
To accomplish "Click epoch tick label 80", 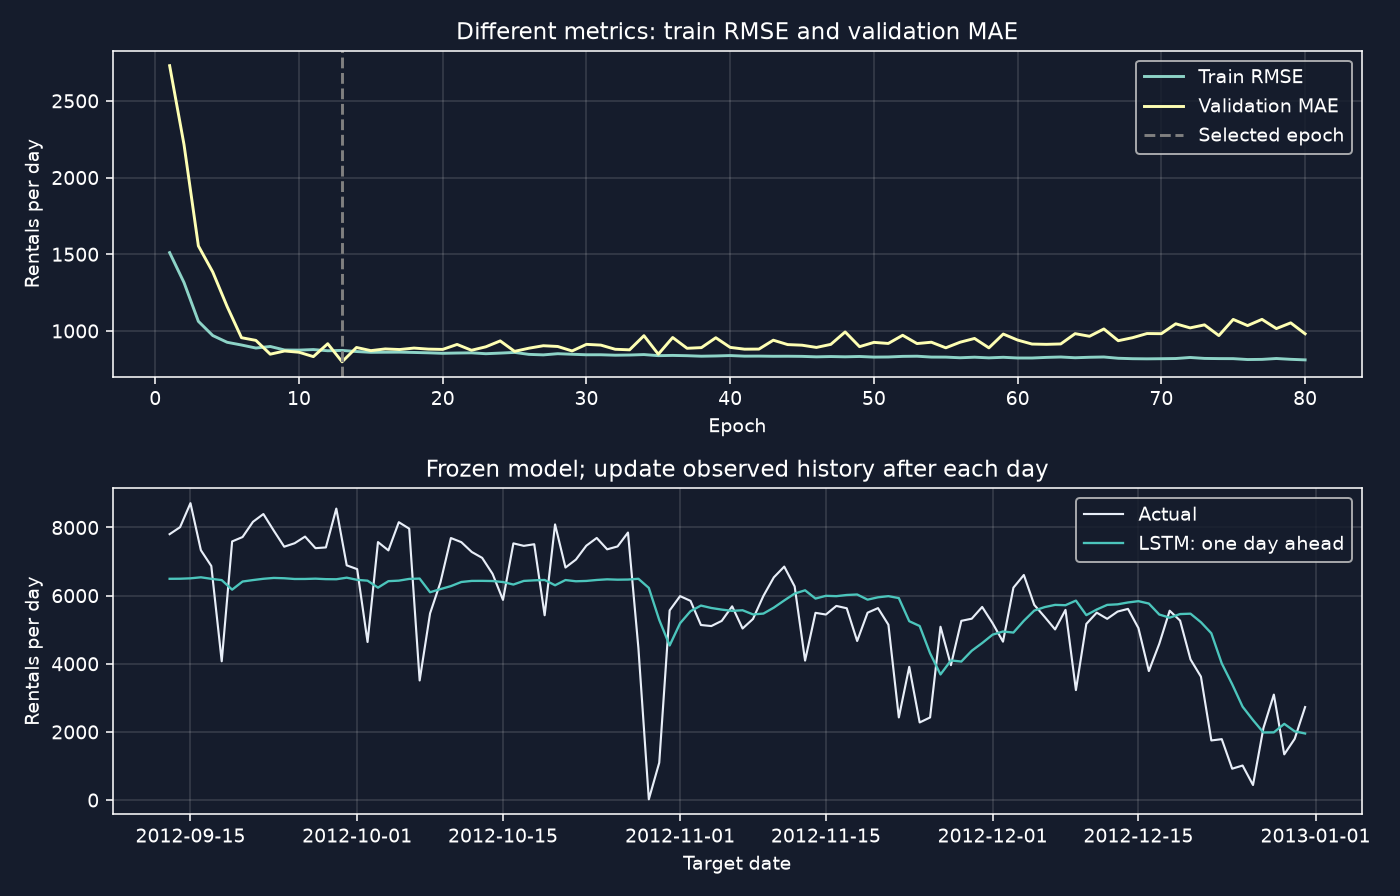I will tap(1305, 398).
